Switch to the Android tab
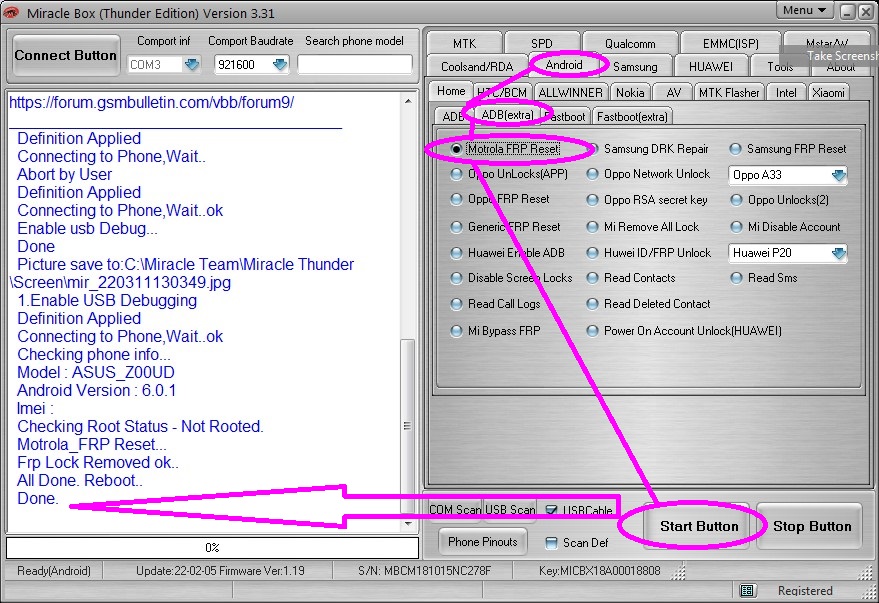This screenshot has width=879, height=603. [x=564, y=65]
